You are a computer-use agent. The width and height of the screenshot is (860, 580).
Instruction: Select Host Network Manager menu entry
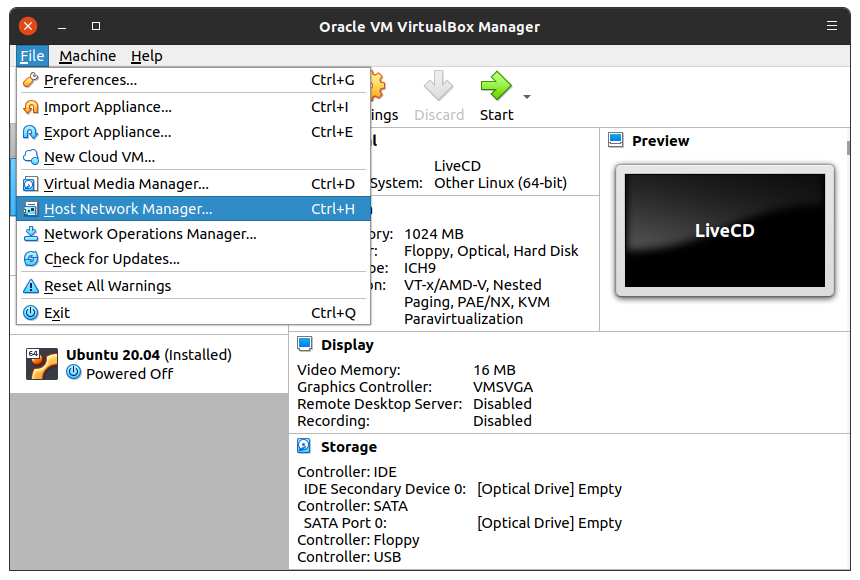point(128,209)
